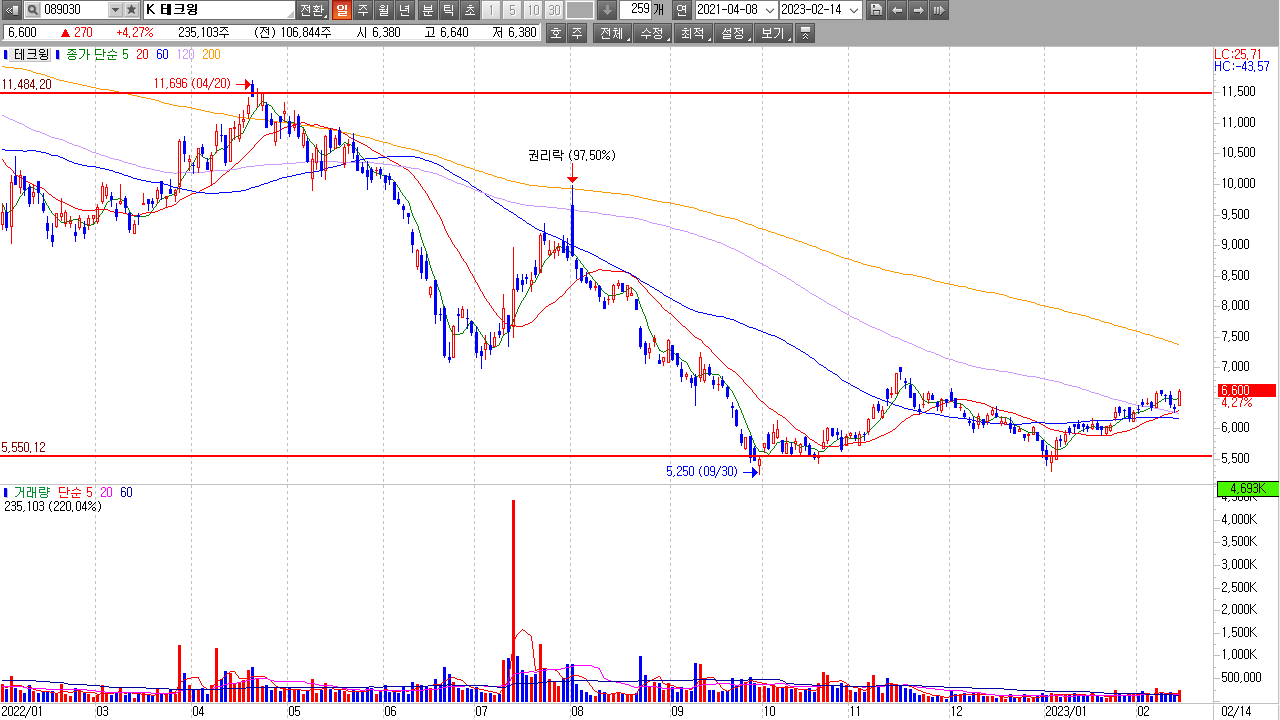Click the 235,103 (220.04%) volume readout
1280x720 pixels.
tap(53, 506)
